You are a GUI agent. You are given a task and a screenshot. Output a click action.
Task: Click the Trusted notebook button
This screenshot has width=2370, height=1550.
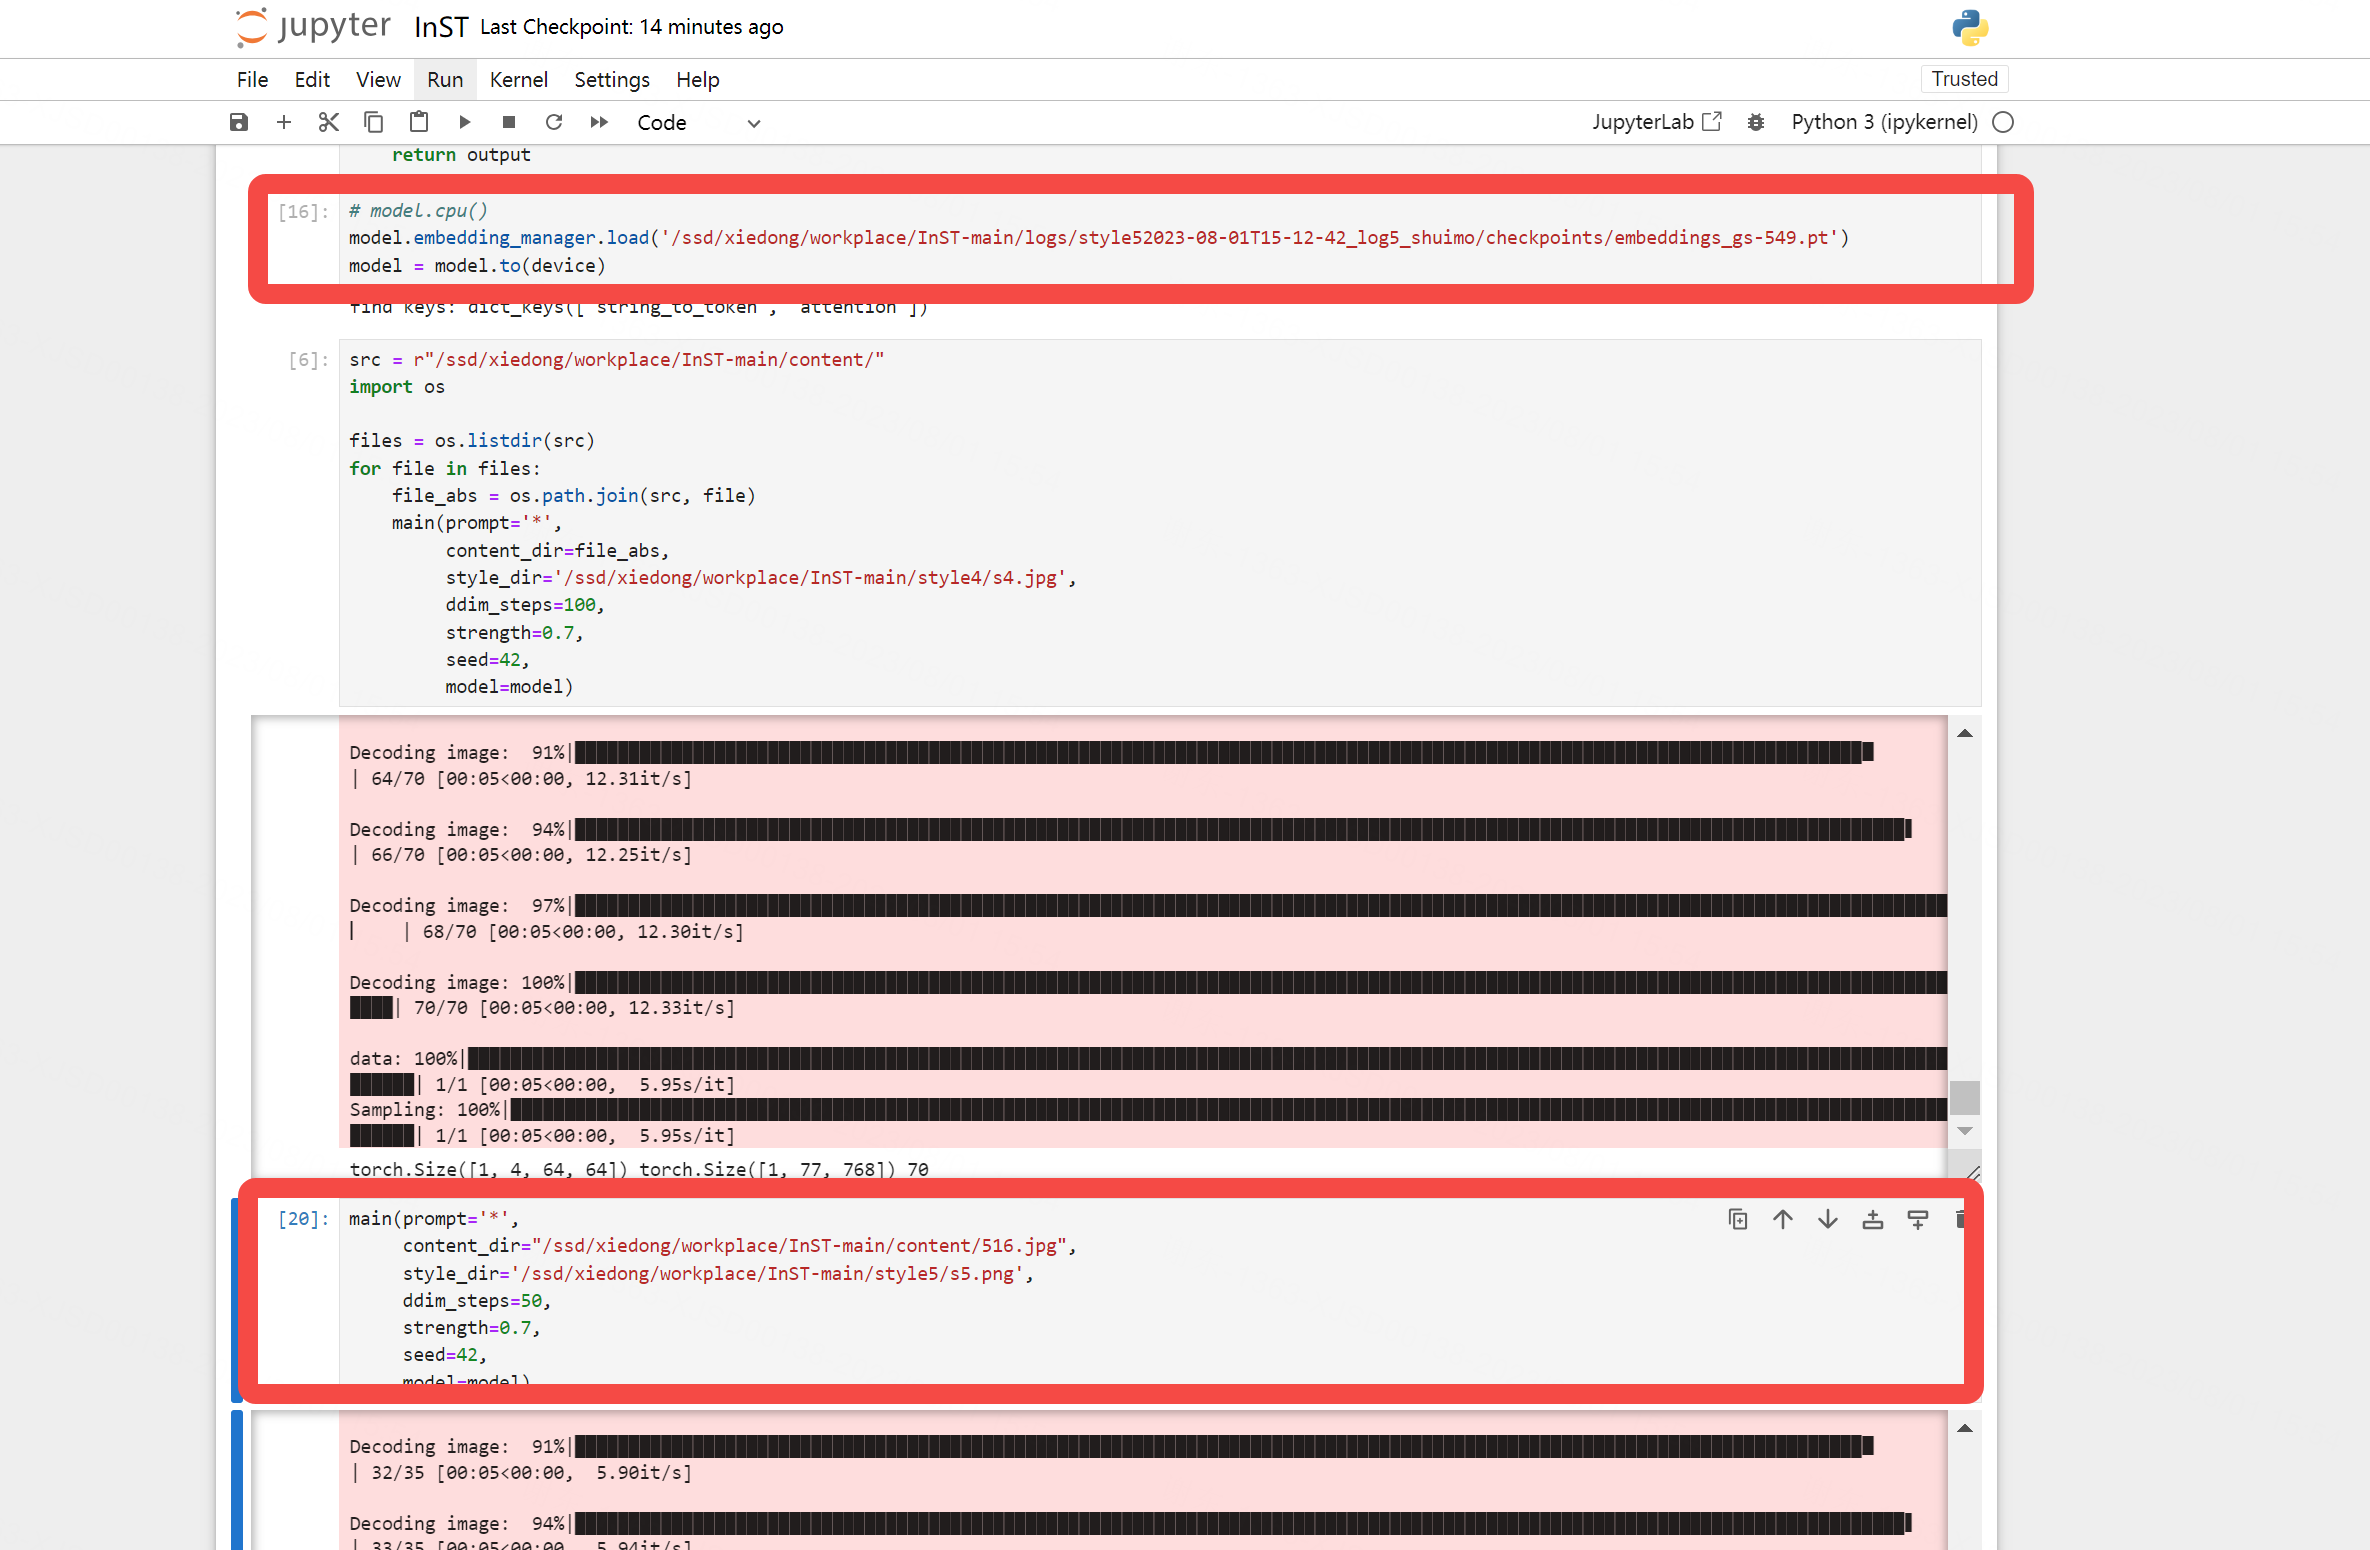1964,79
